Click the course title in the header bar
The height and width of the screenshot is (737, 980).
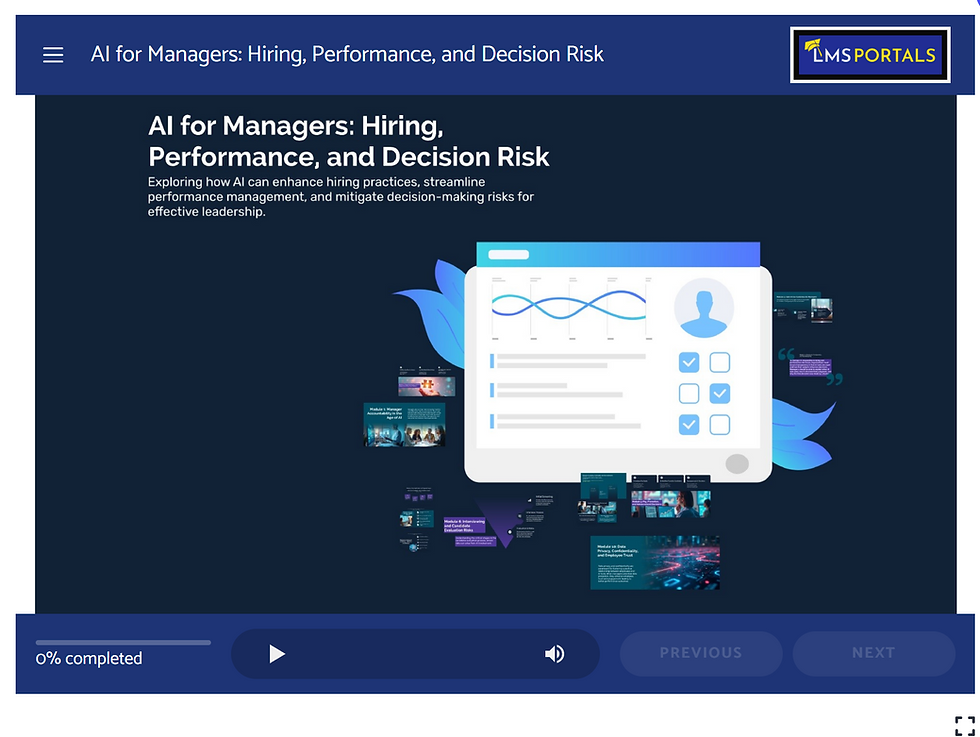point(347,54)
